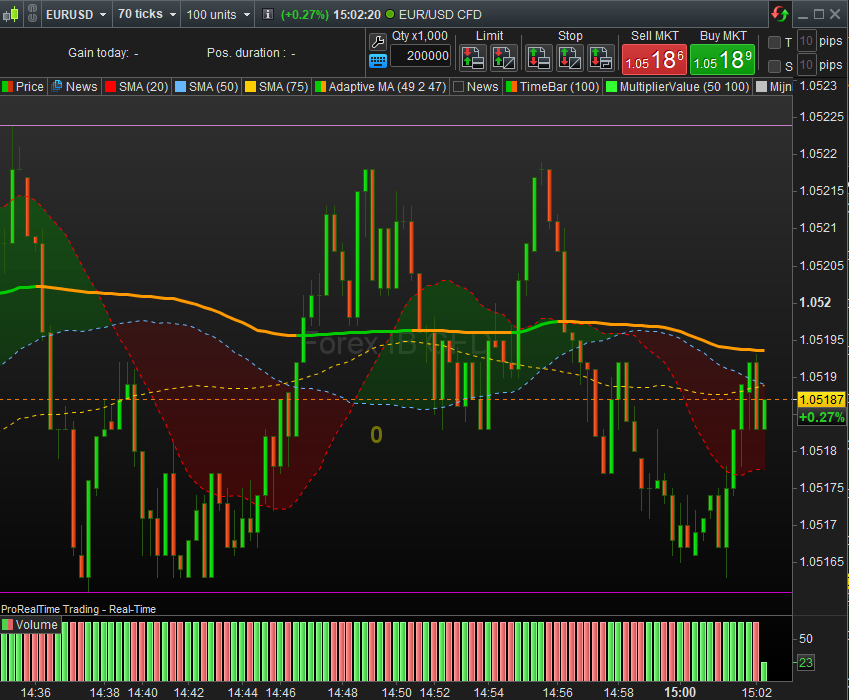Viewport: 849px width, 700px height.
Task: Select the SMA (20) legend item
Action: [x=137, y=87]
